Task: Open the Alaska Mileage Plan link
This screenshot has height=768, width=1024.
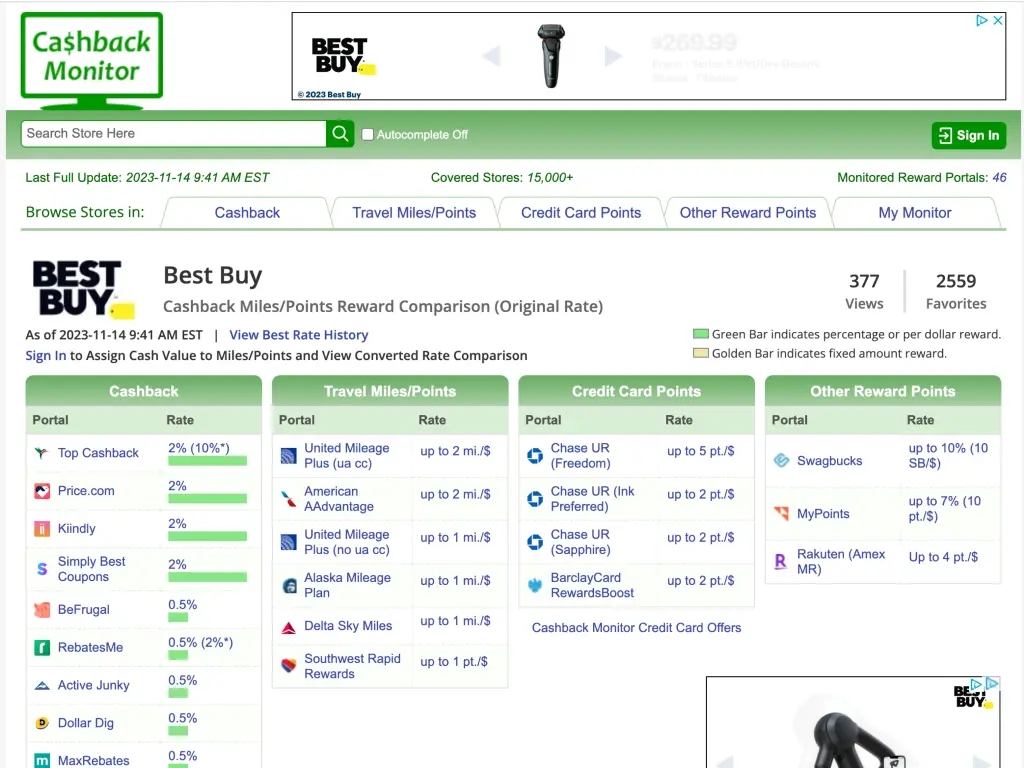Action: pyautogui.click(x=347, y=585)
